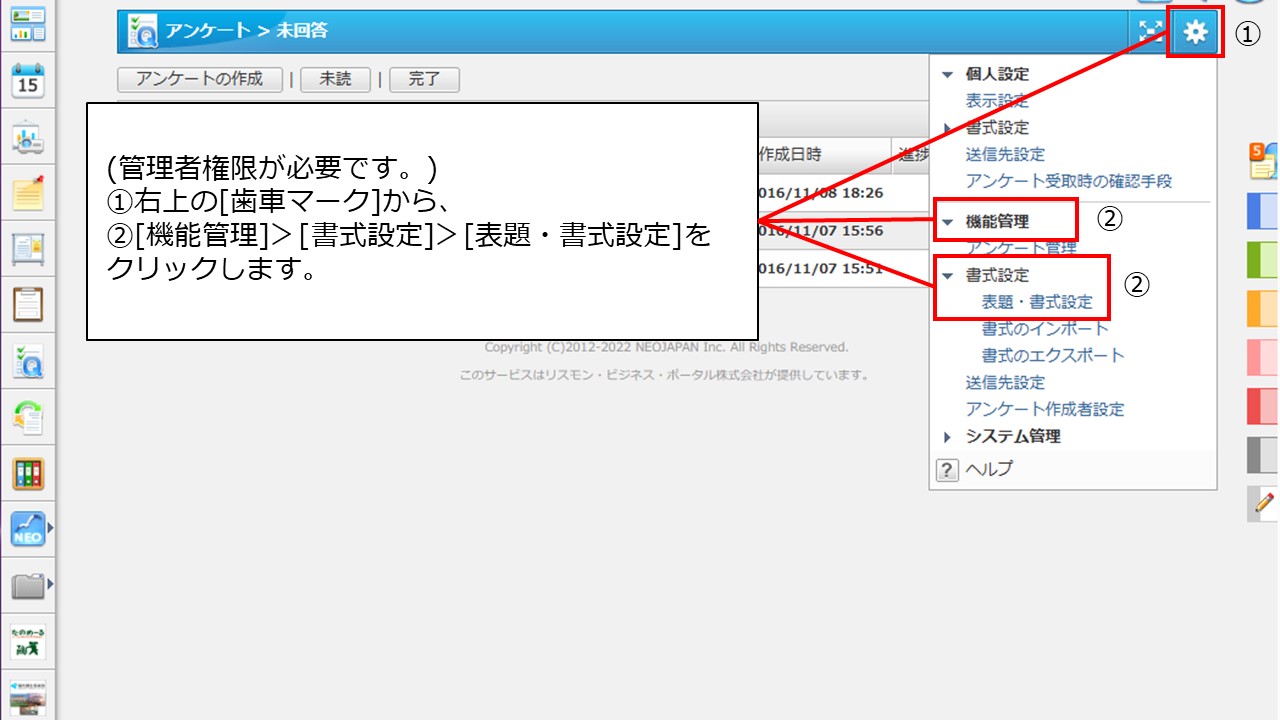Screen dimensions: 1280x720
Task: Launch the たのめーる shortcut icon
Action: pos(27,643)
